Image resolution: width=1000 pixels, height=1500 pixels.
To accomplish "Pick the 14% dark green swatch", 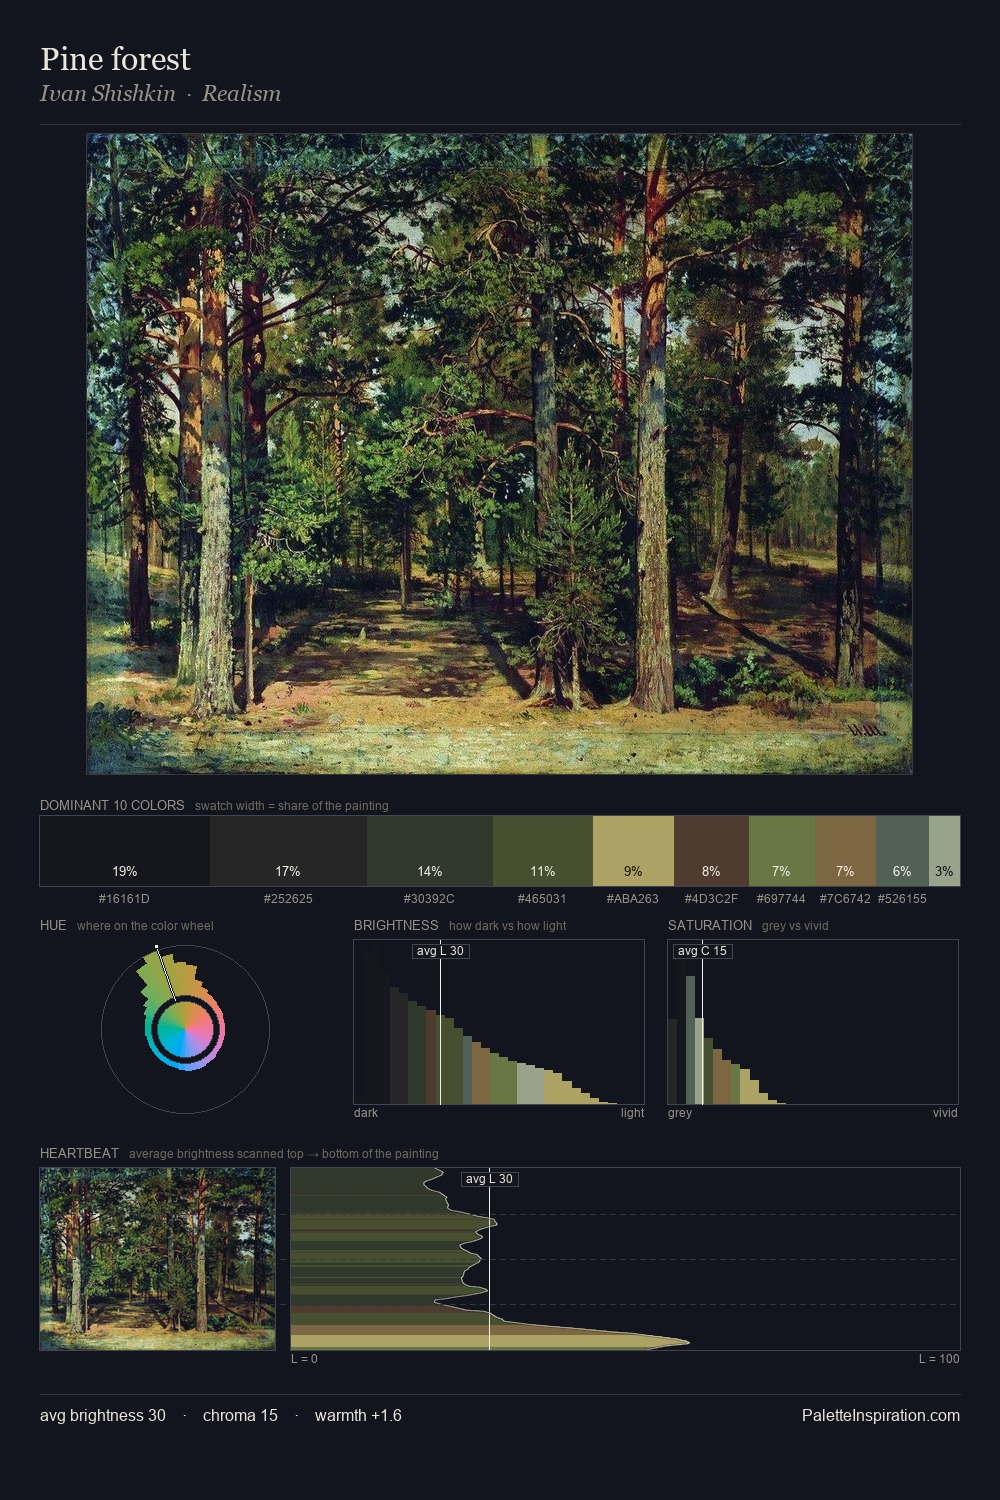I will pos(430,851).
